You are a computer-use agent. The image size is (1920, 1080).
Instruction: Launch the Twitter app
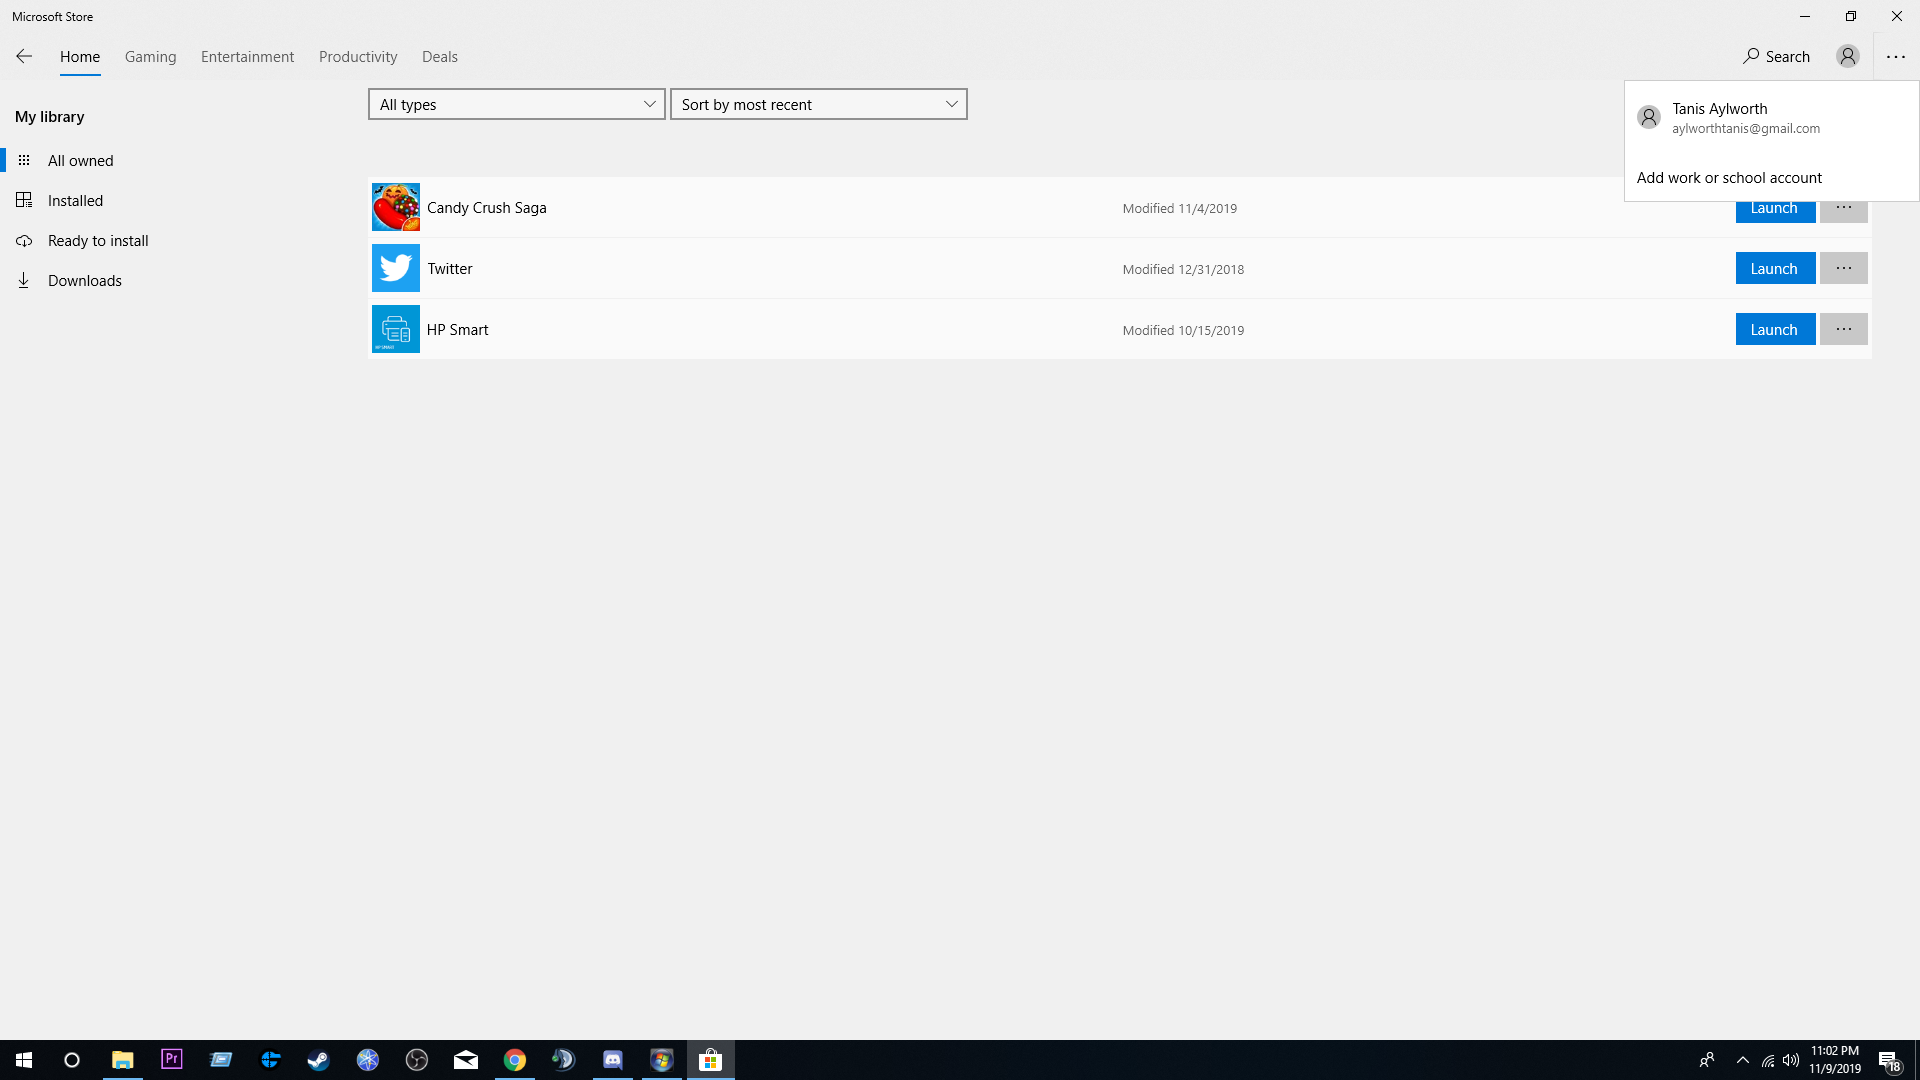(1774, 268)
